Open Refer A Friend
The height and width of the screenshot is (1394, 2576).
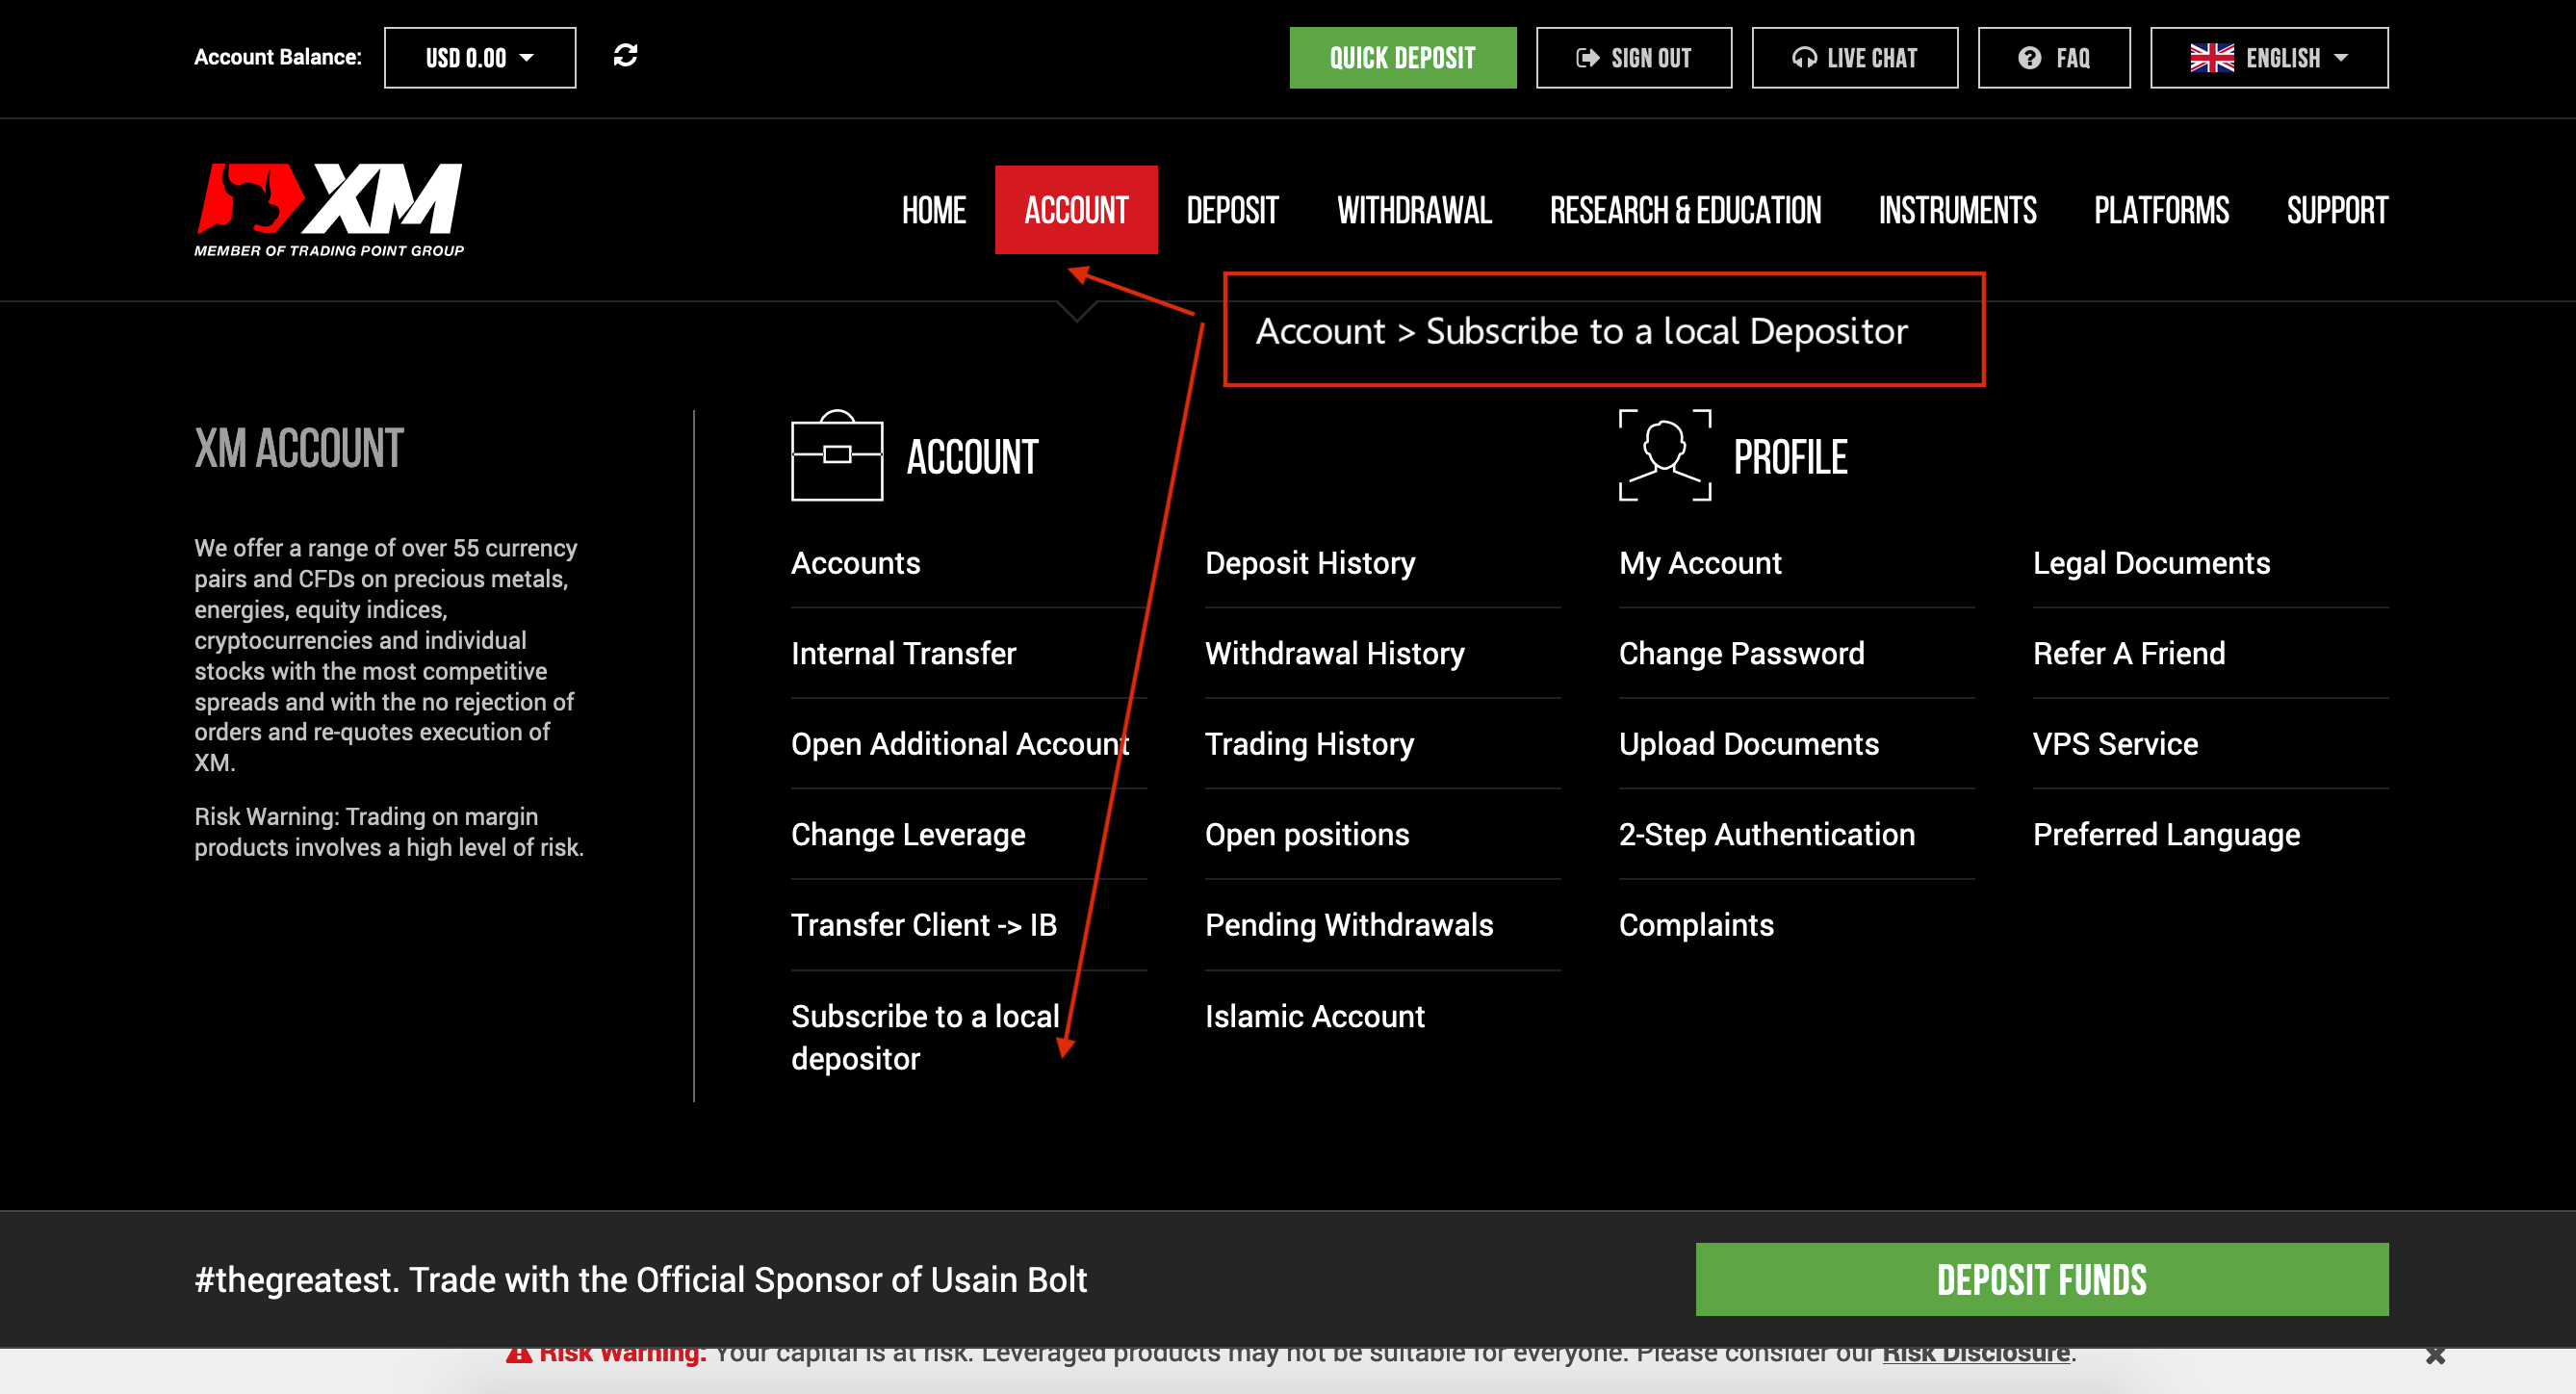tap(2129, 653)
